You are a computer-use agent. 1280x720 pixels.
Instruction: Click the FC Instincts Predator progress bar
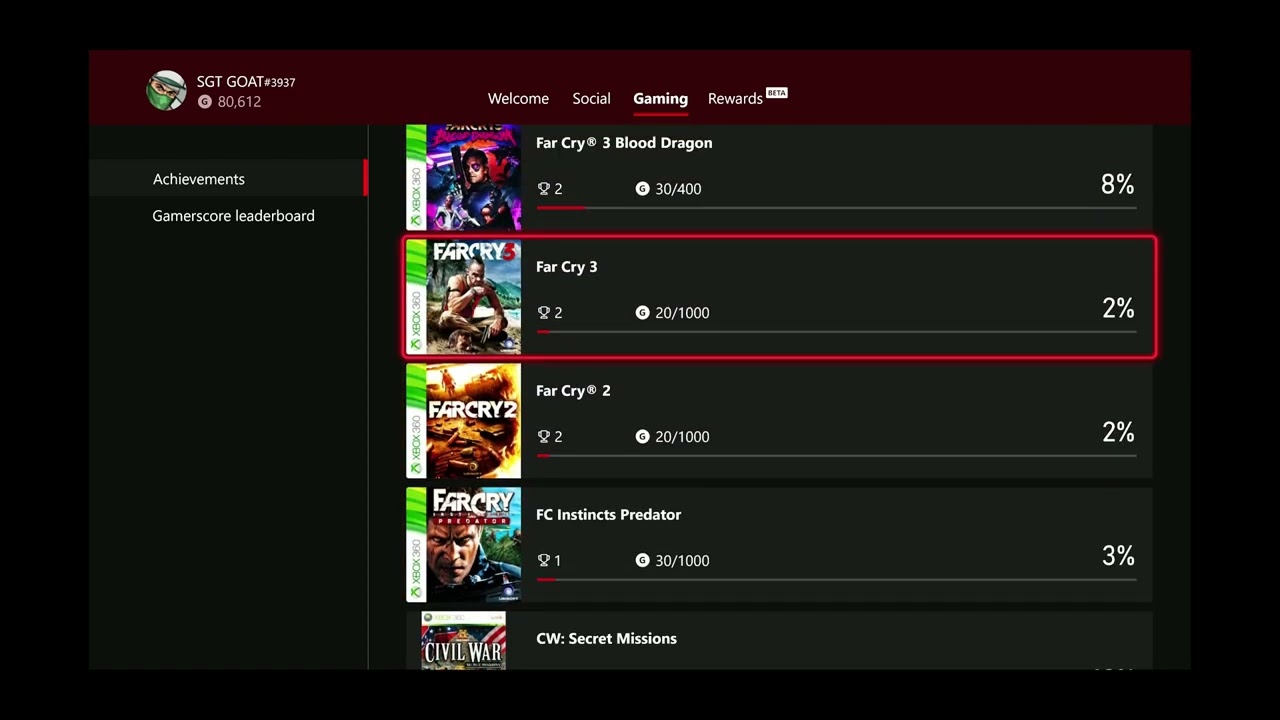tap(836, 579)
